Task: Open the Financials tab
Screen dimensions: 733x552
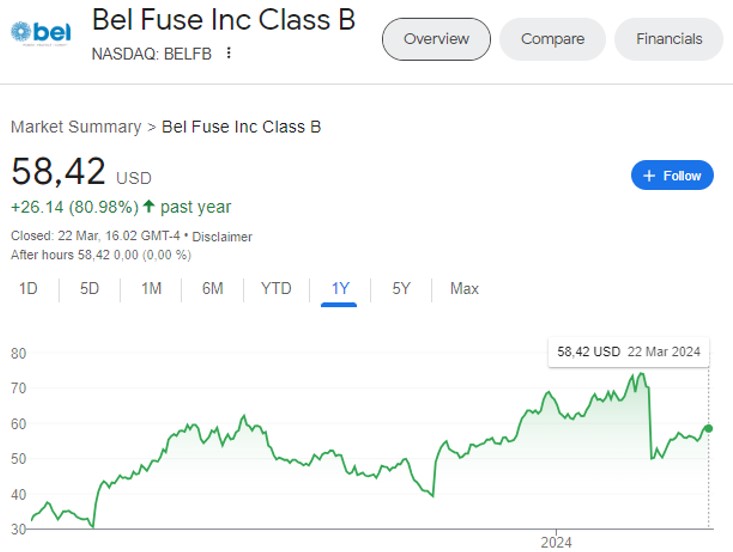Action: (669, 39)
